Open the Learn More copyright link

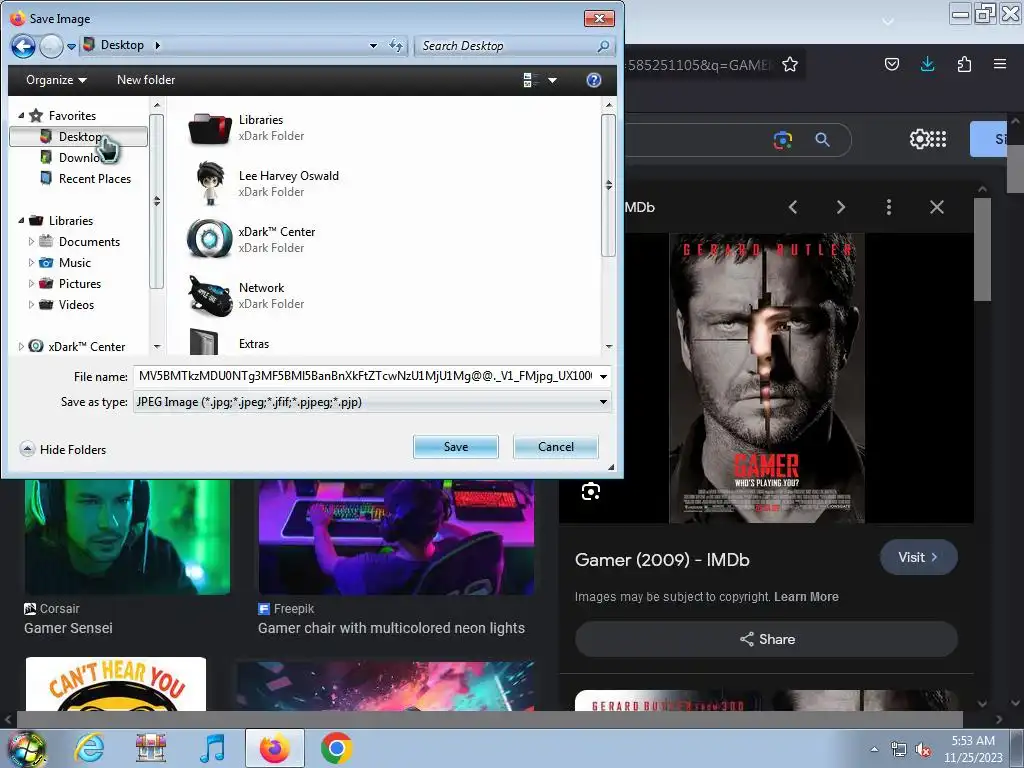coord(806,596)
